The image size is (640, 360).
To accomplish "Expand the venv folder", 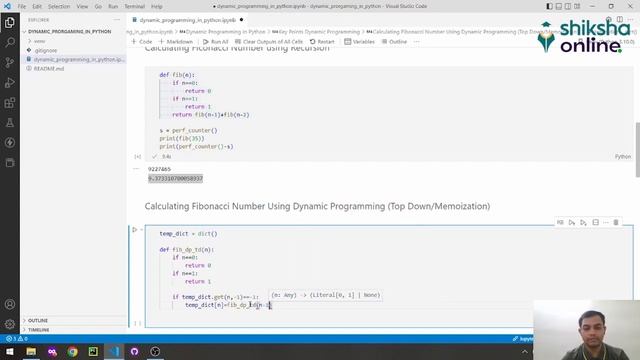I will [x=40, y=41].
